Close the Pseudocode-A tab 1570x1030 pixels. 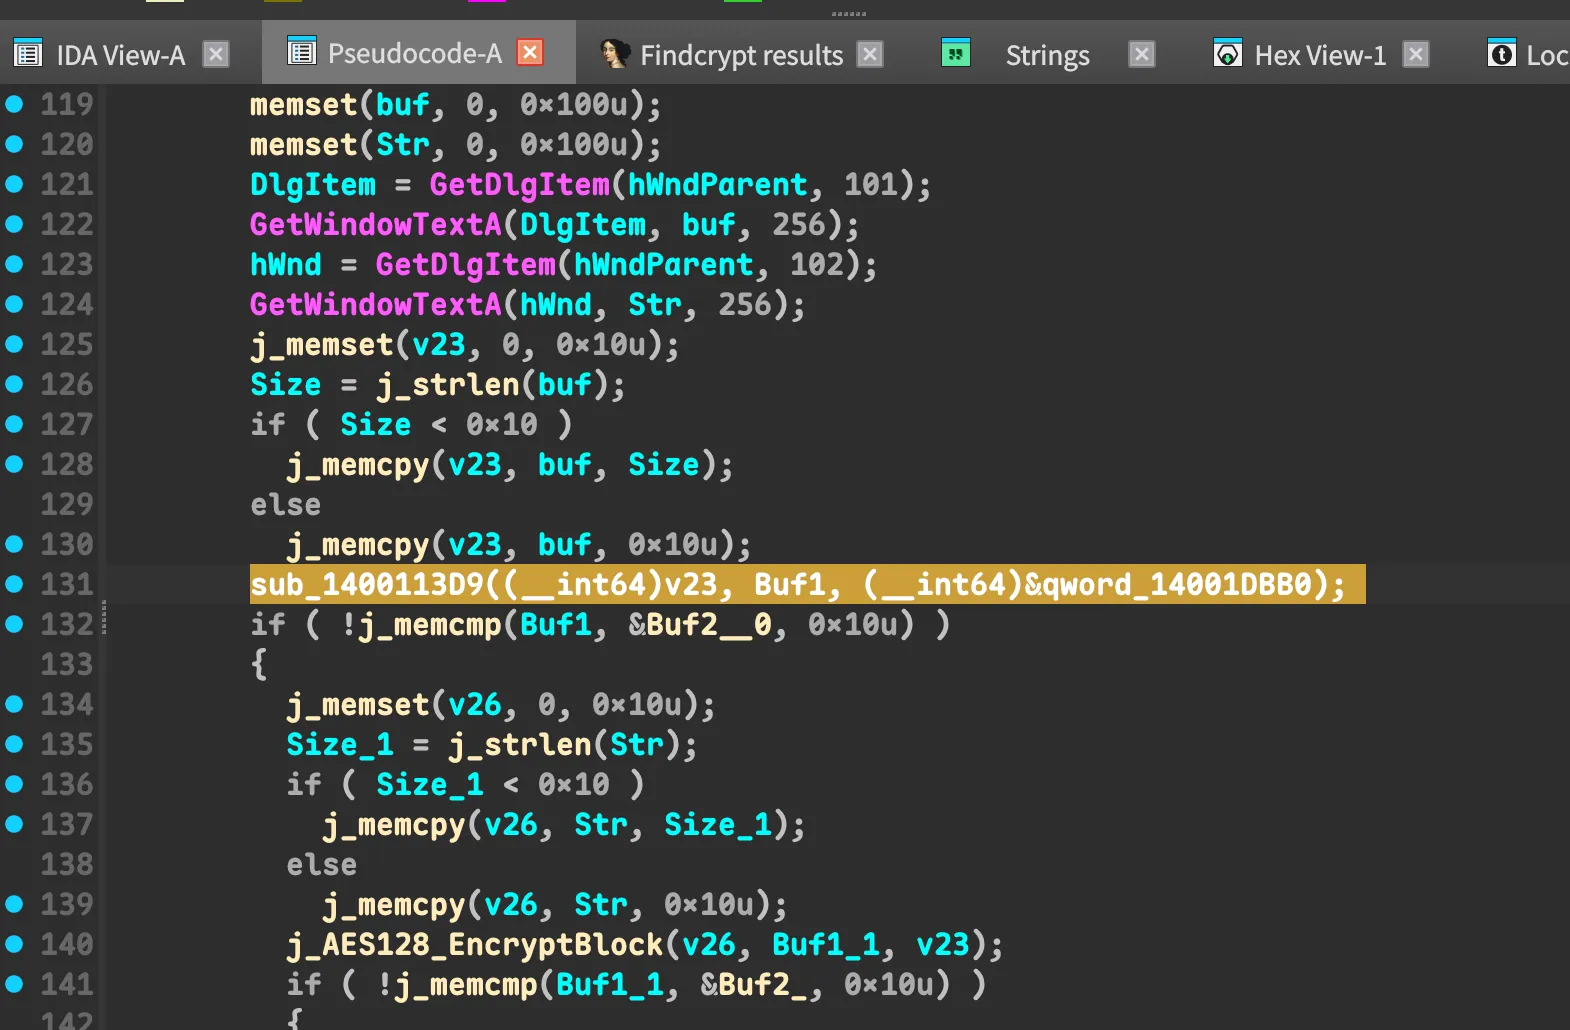click(530, 52)
